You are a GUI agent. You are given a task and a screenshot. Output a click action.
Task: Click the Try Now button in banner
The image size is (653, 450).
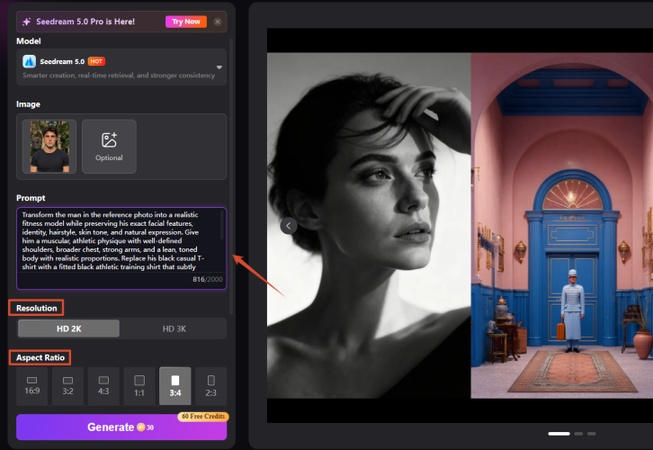click(186, 22)
